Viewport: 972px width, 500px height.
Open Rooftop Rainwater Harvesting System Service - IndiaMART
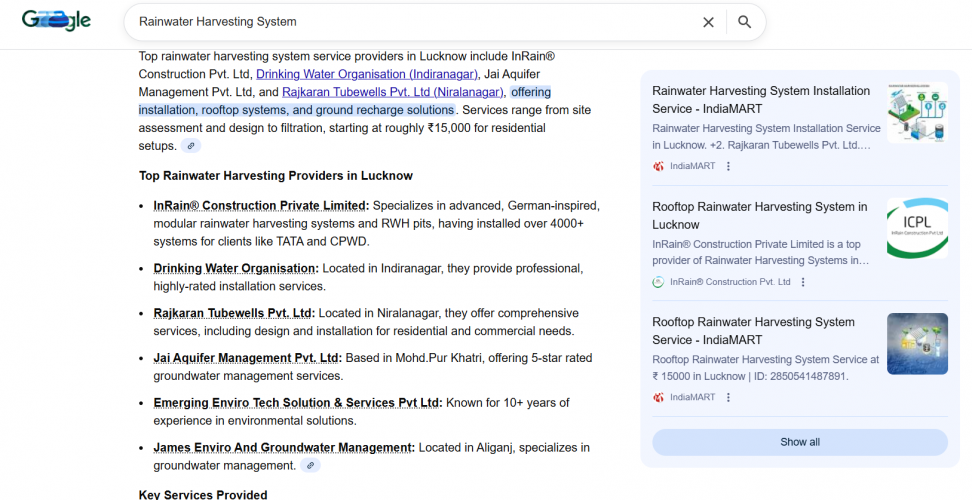754,331
